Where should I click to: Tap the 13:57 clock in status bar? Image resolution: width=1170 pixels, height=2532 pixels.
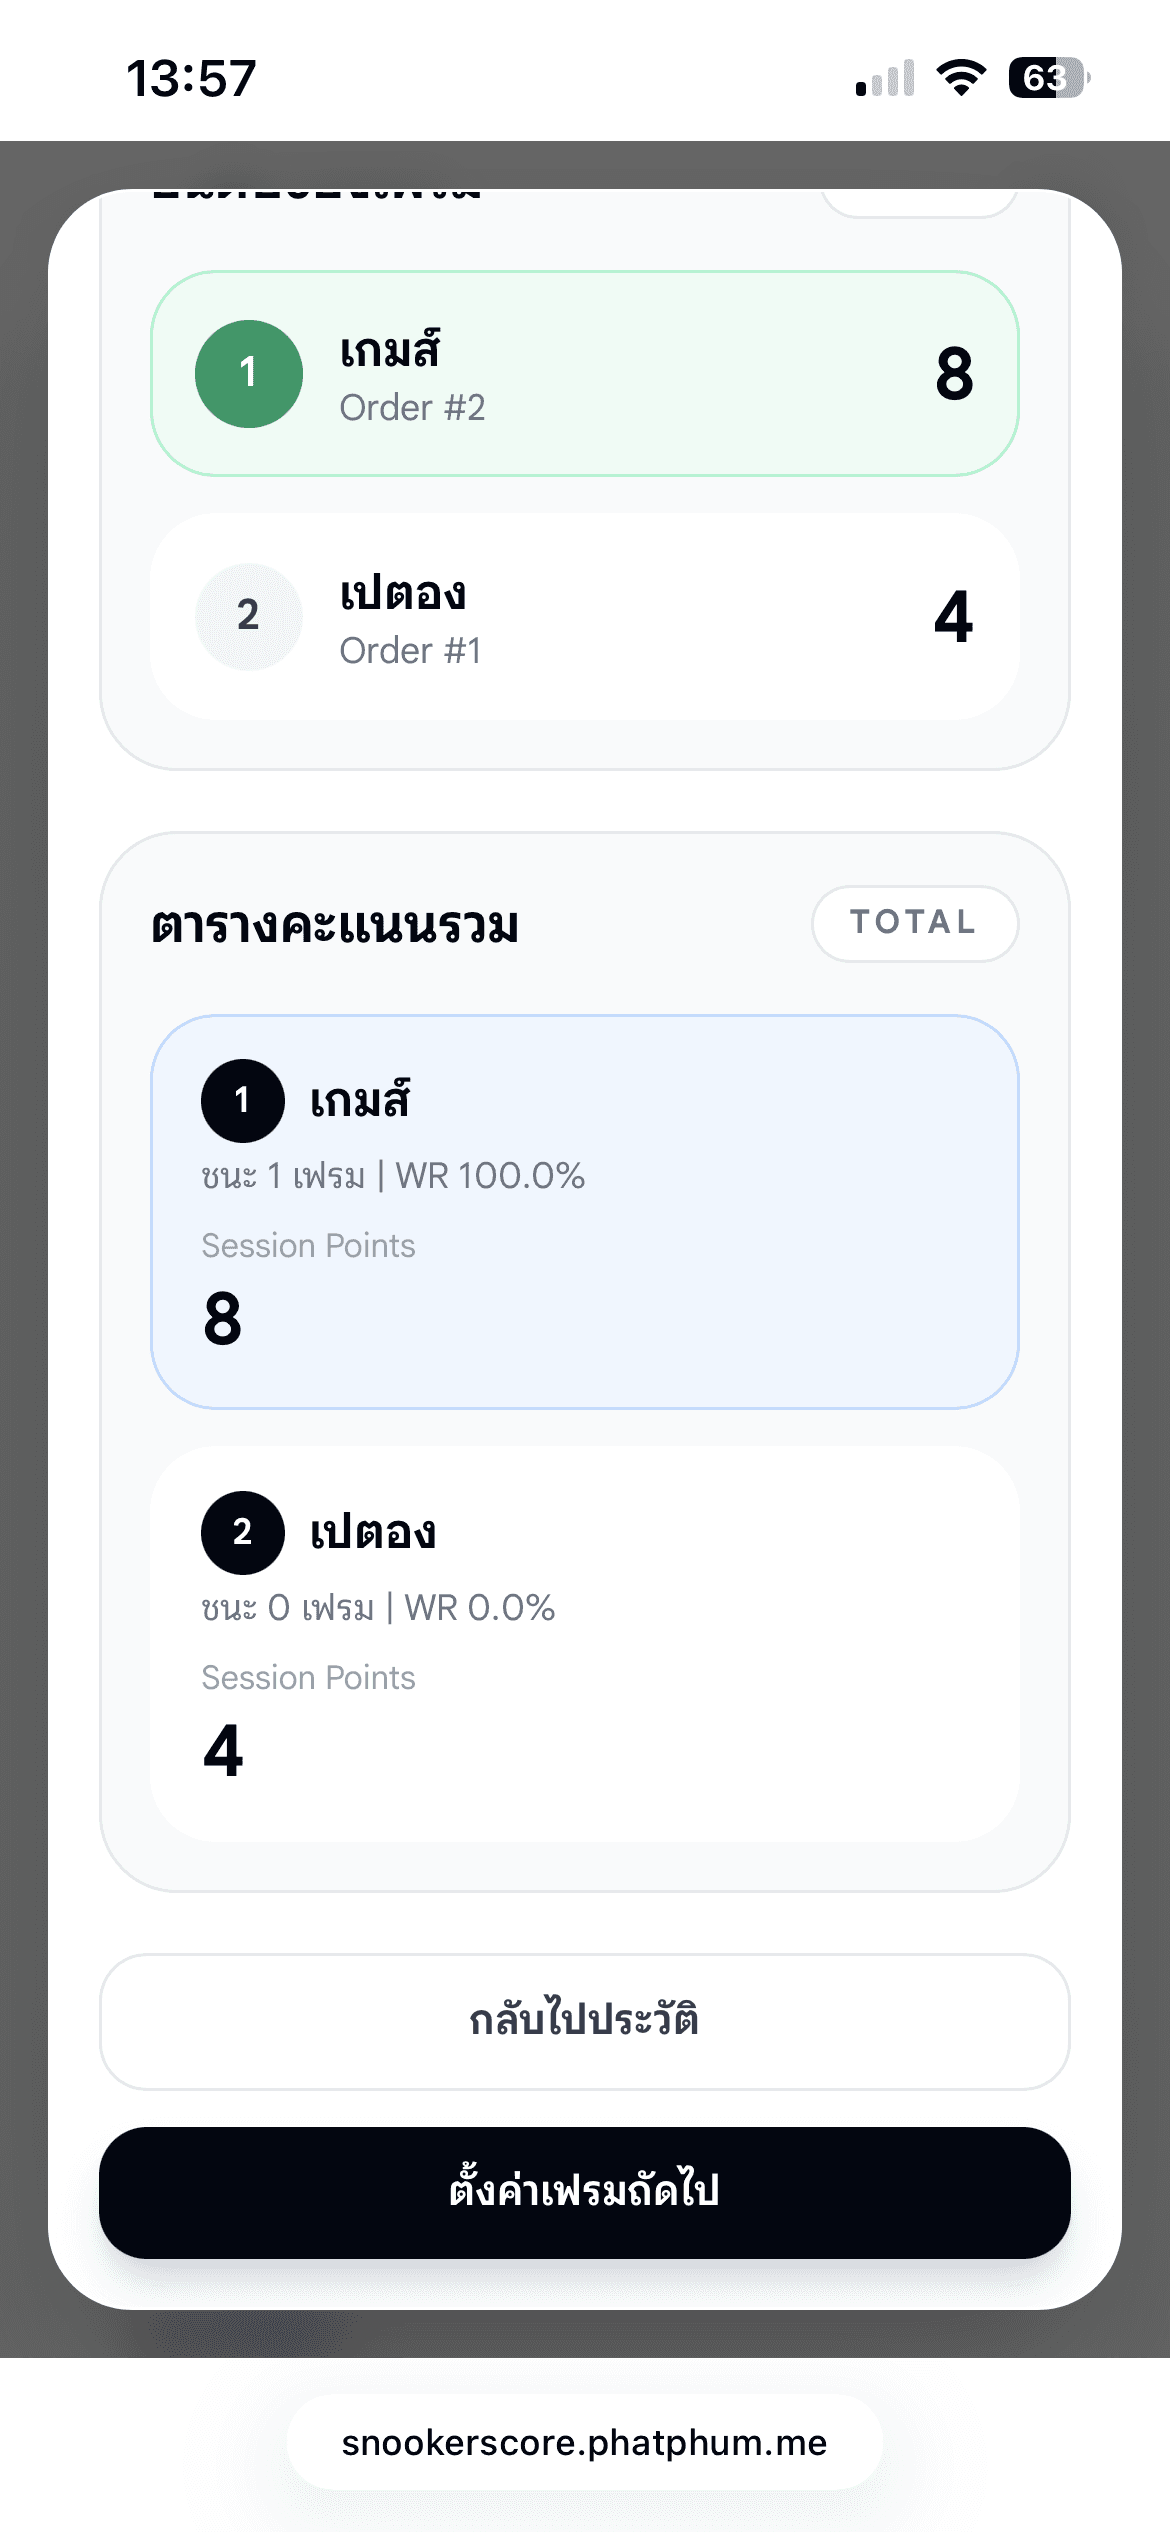tap(191, 78)
